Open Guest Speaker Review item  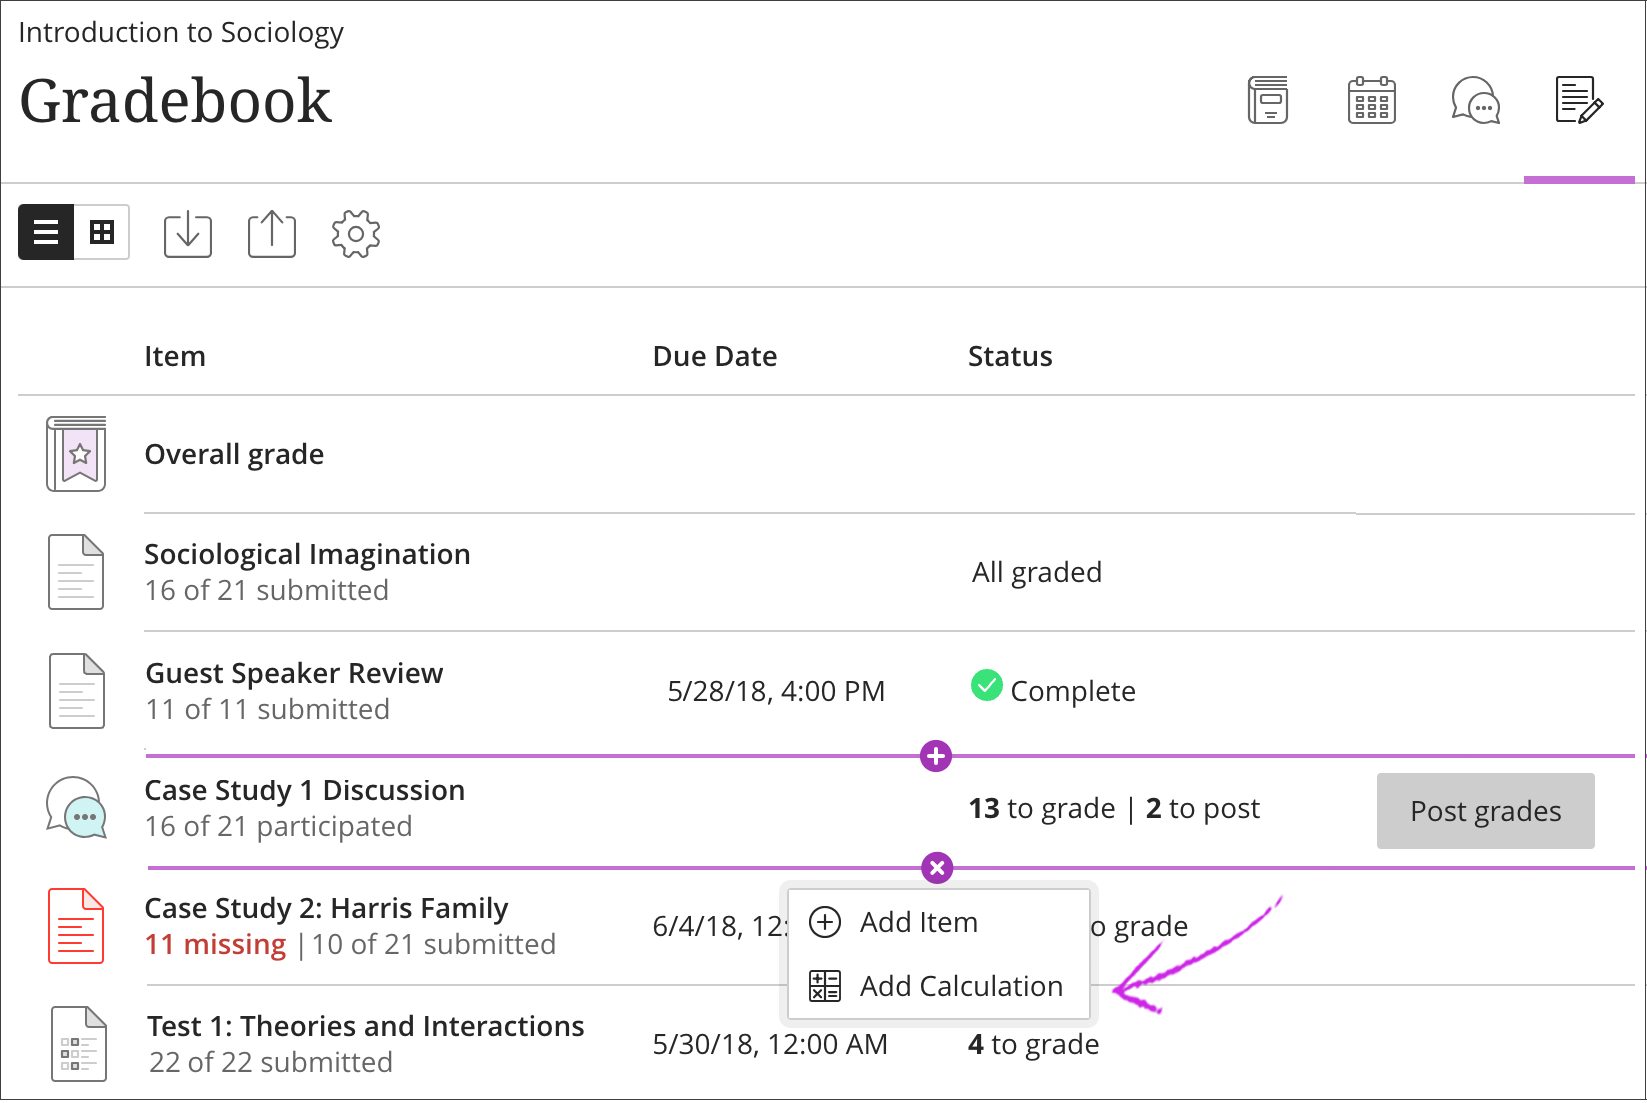pos(294,673)
